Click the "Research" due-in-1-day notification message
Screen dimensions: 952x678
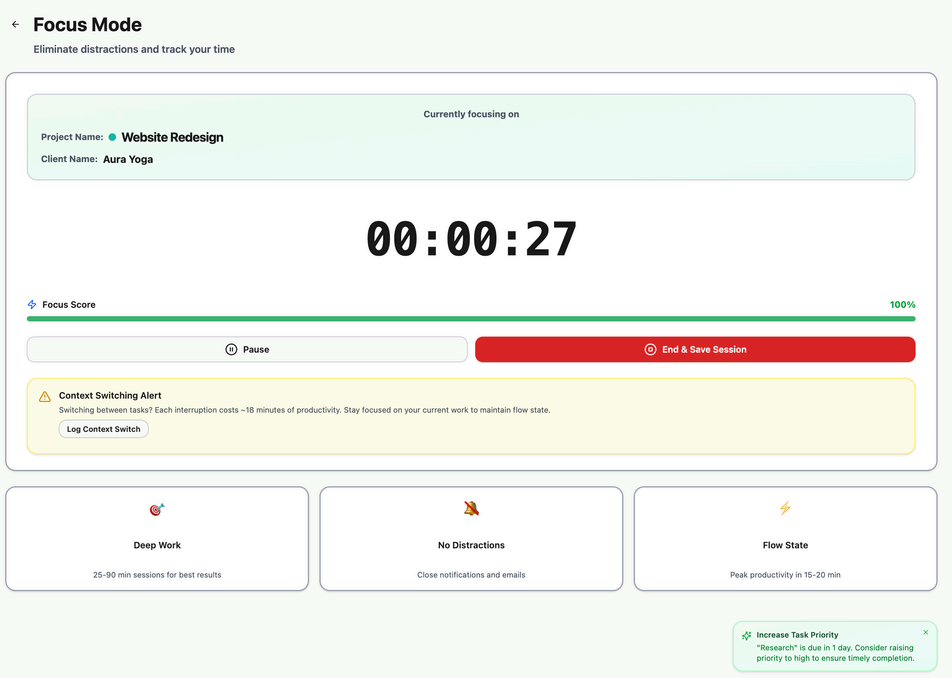[835, 653]
